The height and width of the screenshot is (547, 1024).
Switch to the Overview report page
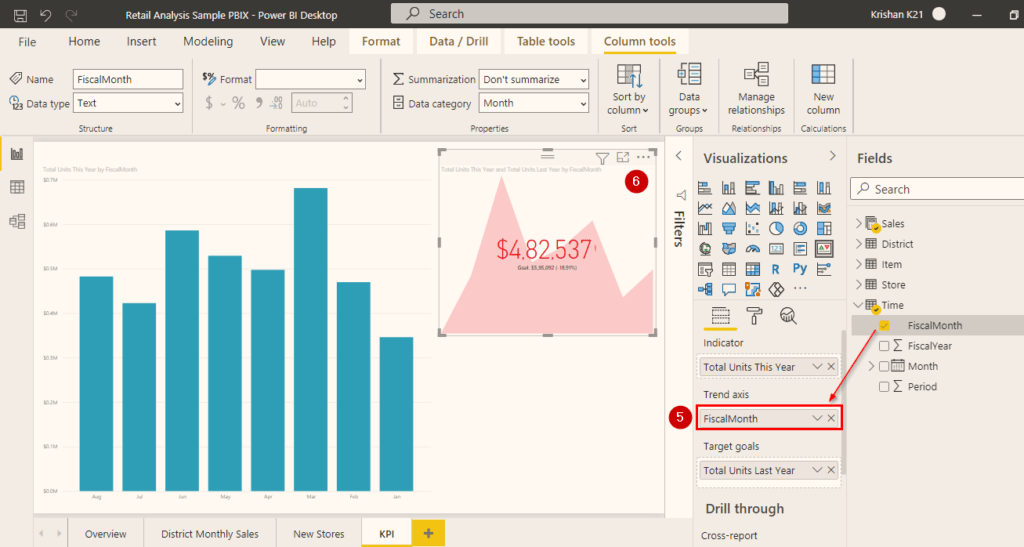point(105,534)
